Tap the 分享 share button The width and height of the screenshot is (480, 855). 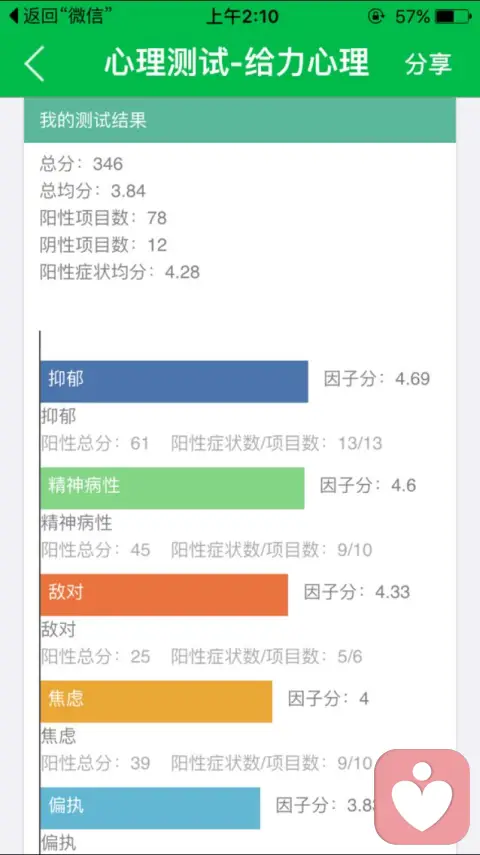(x=428, y=64)
